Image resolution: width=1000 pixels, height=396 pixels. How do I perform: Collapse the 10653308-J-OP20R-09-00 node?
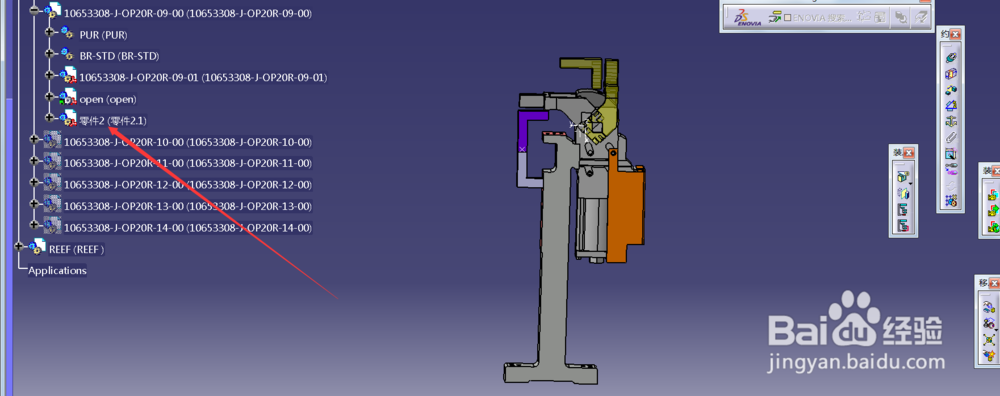pos(34,11)
